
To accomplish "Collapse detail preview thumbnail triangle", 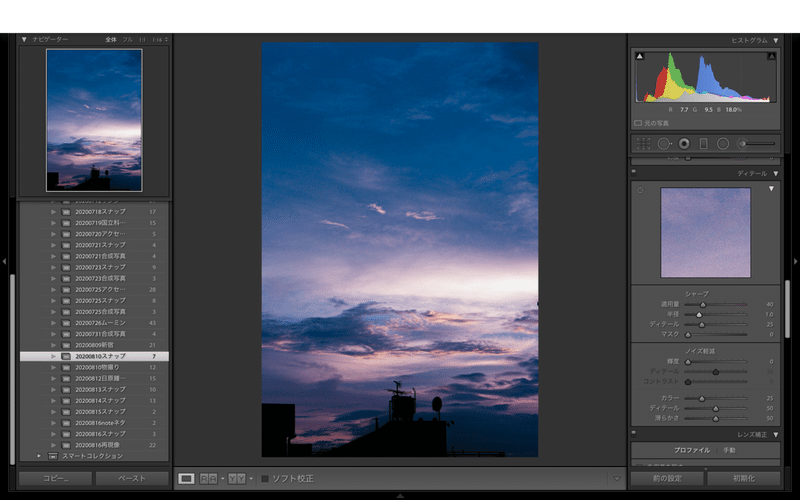I will pos(771,189).
